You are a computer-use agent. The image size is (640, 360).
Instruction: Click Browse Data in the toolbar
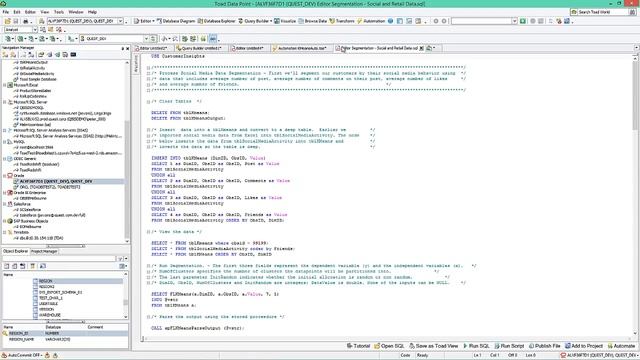[313, 21]
